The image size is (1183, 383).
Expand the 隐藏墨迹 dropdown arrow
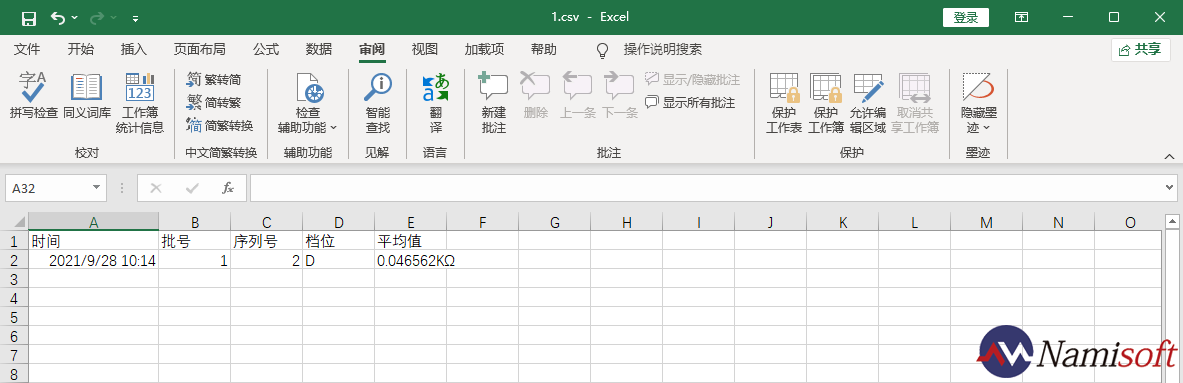coord(987,127)
